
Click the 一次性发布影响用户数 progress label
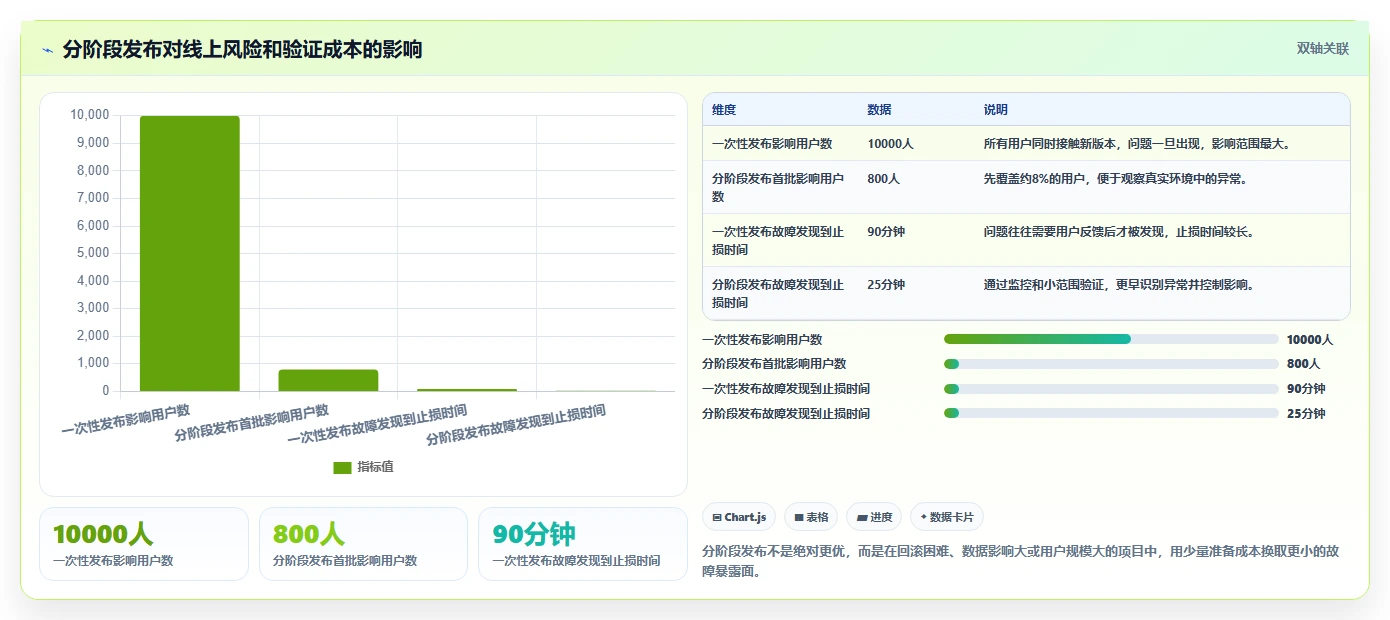click(762, 340)
